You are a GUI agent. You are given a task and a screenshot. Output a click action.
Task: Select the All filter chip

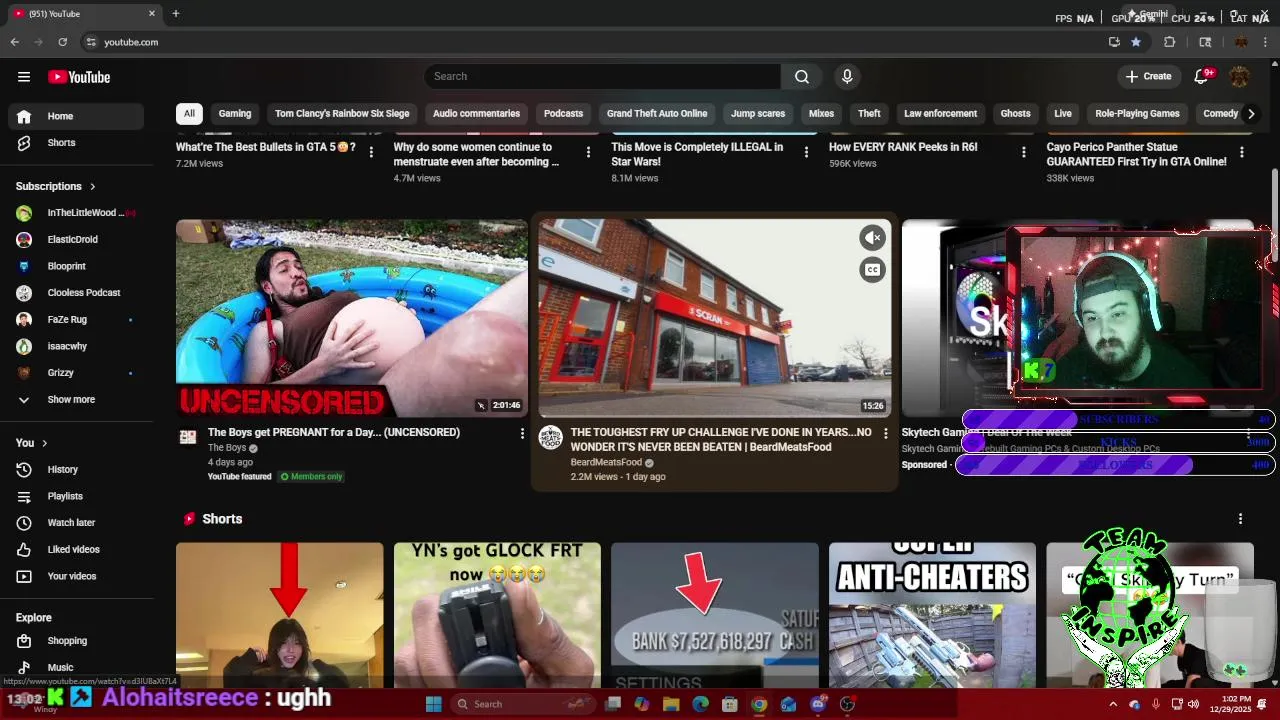click(189, 114)
